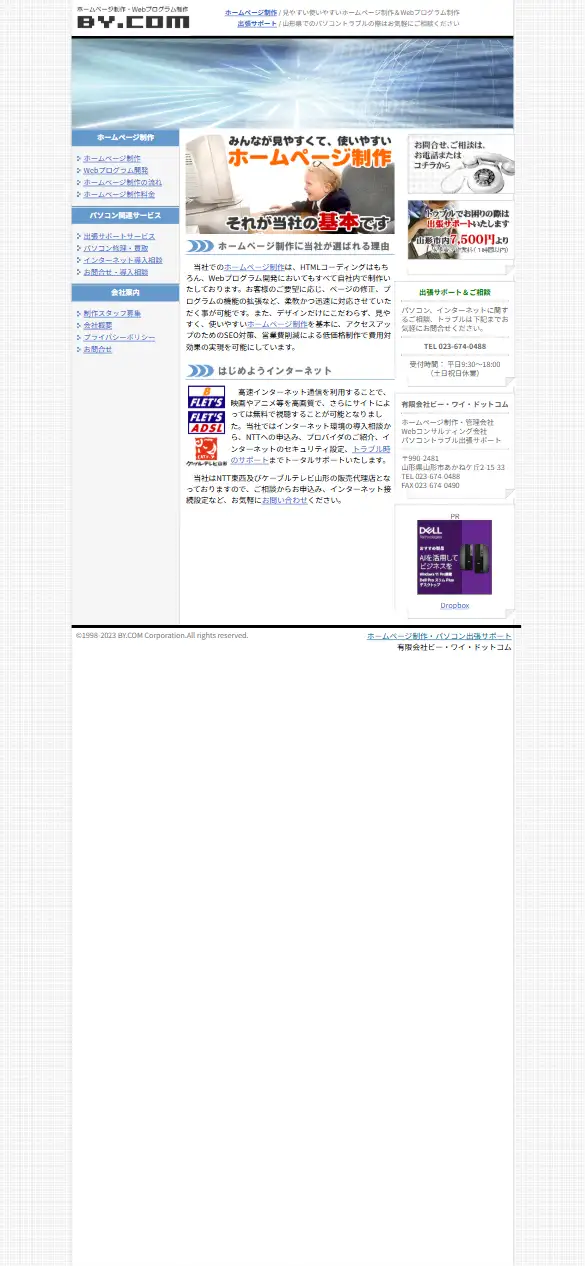Viewport: 585px width, 1266px height.
Task: Click the top header ホームページ制作 link
Action: (251, 12)
